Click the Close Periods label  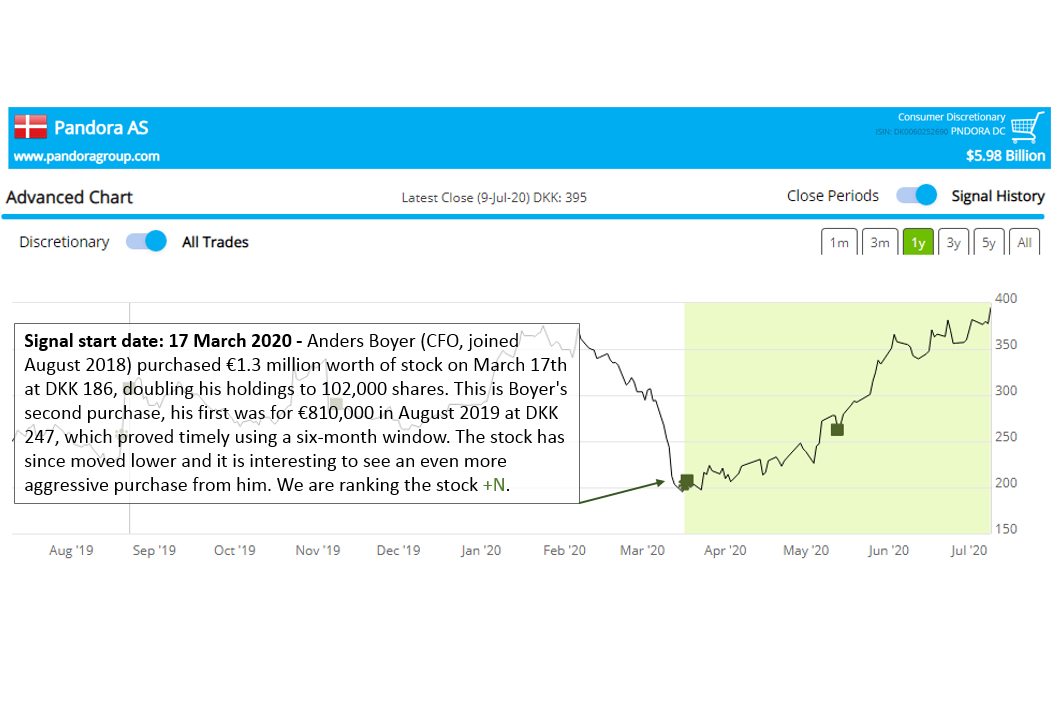point(832,196)
